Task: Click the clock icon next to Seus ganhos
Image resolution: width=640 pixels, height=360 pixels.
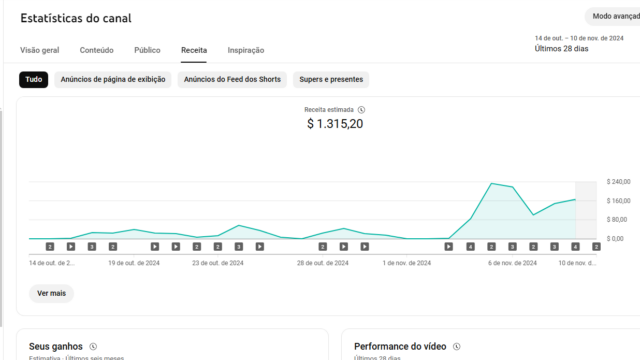Action: point(93,347)
